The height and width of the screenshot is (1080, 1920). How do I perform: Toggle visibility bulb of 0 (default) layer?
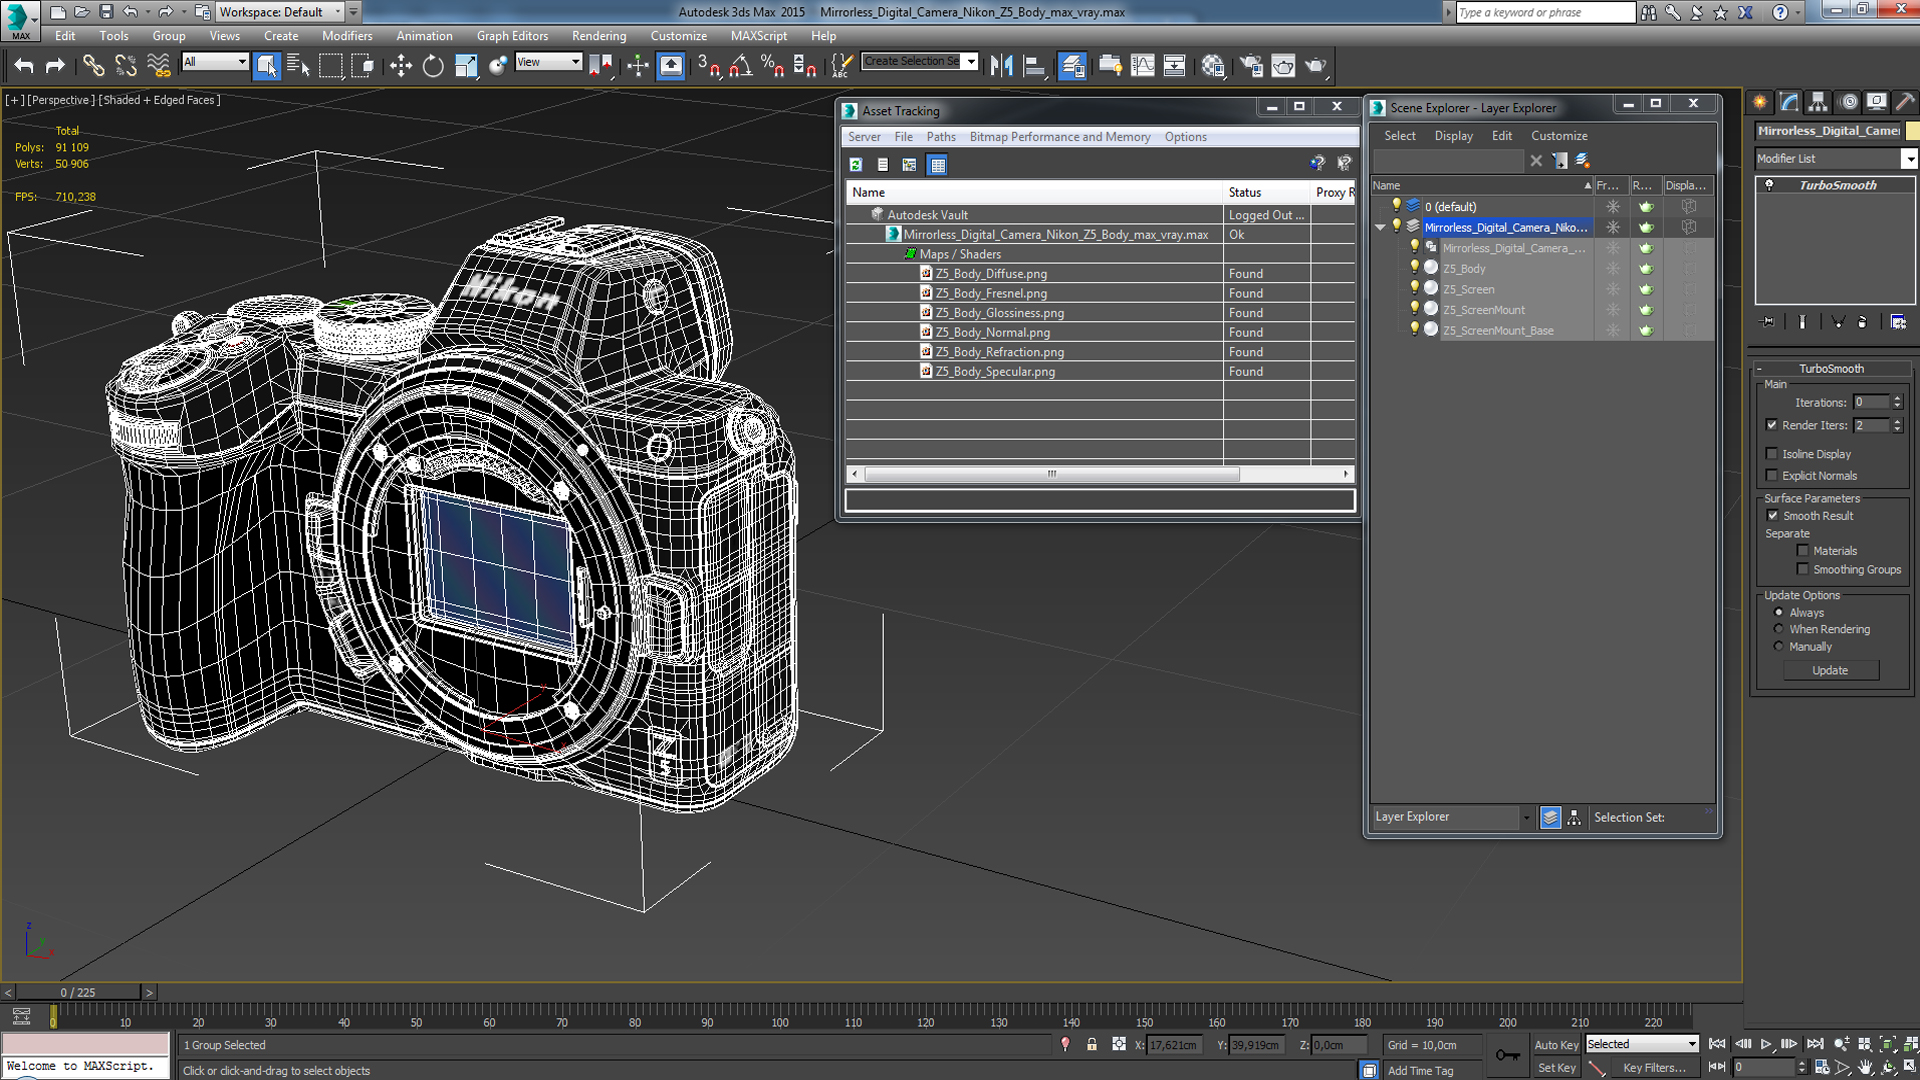pos(1397,206)
